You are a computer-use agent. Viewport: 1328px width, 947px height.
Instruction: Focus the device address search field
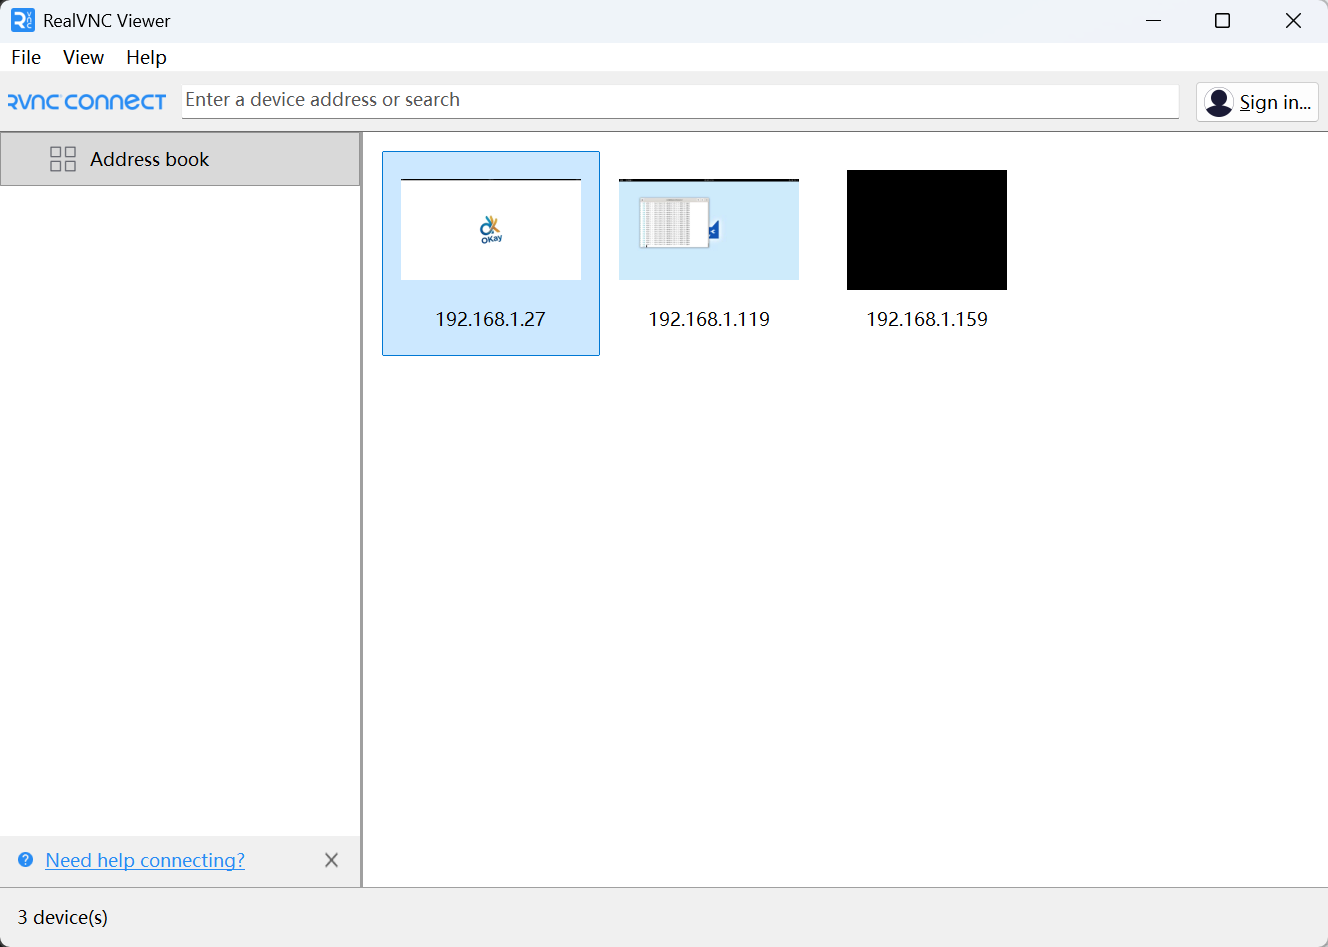(680, 100)
